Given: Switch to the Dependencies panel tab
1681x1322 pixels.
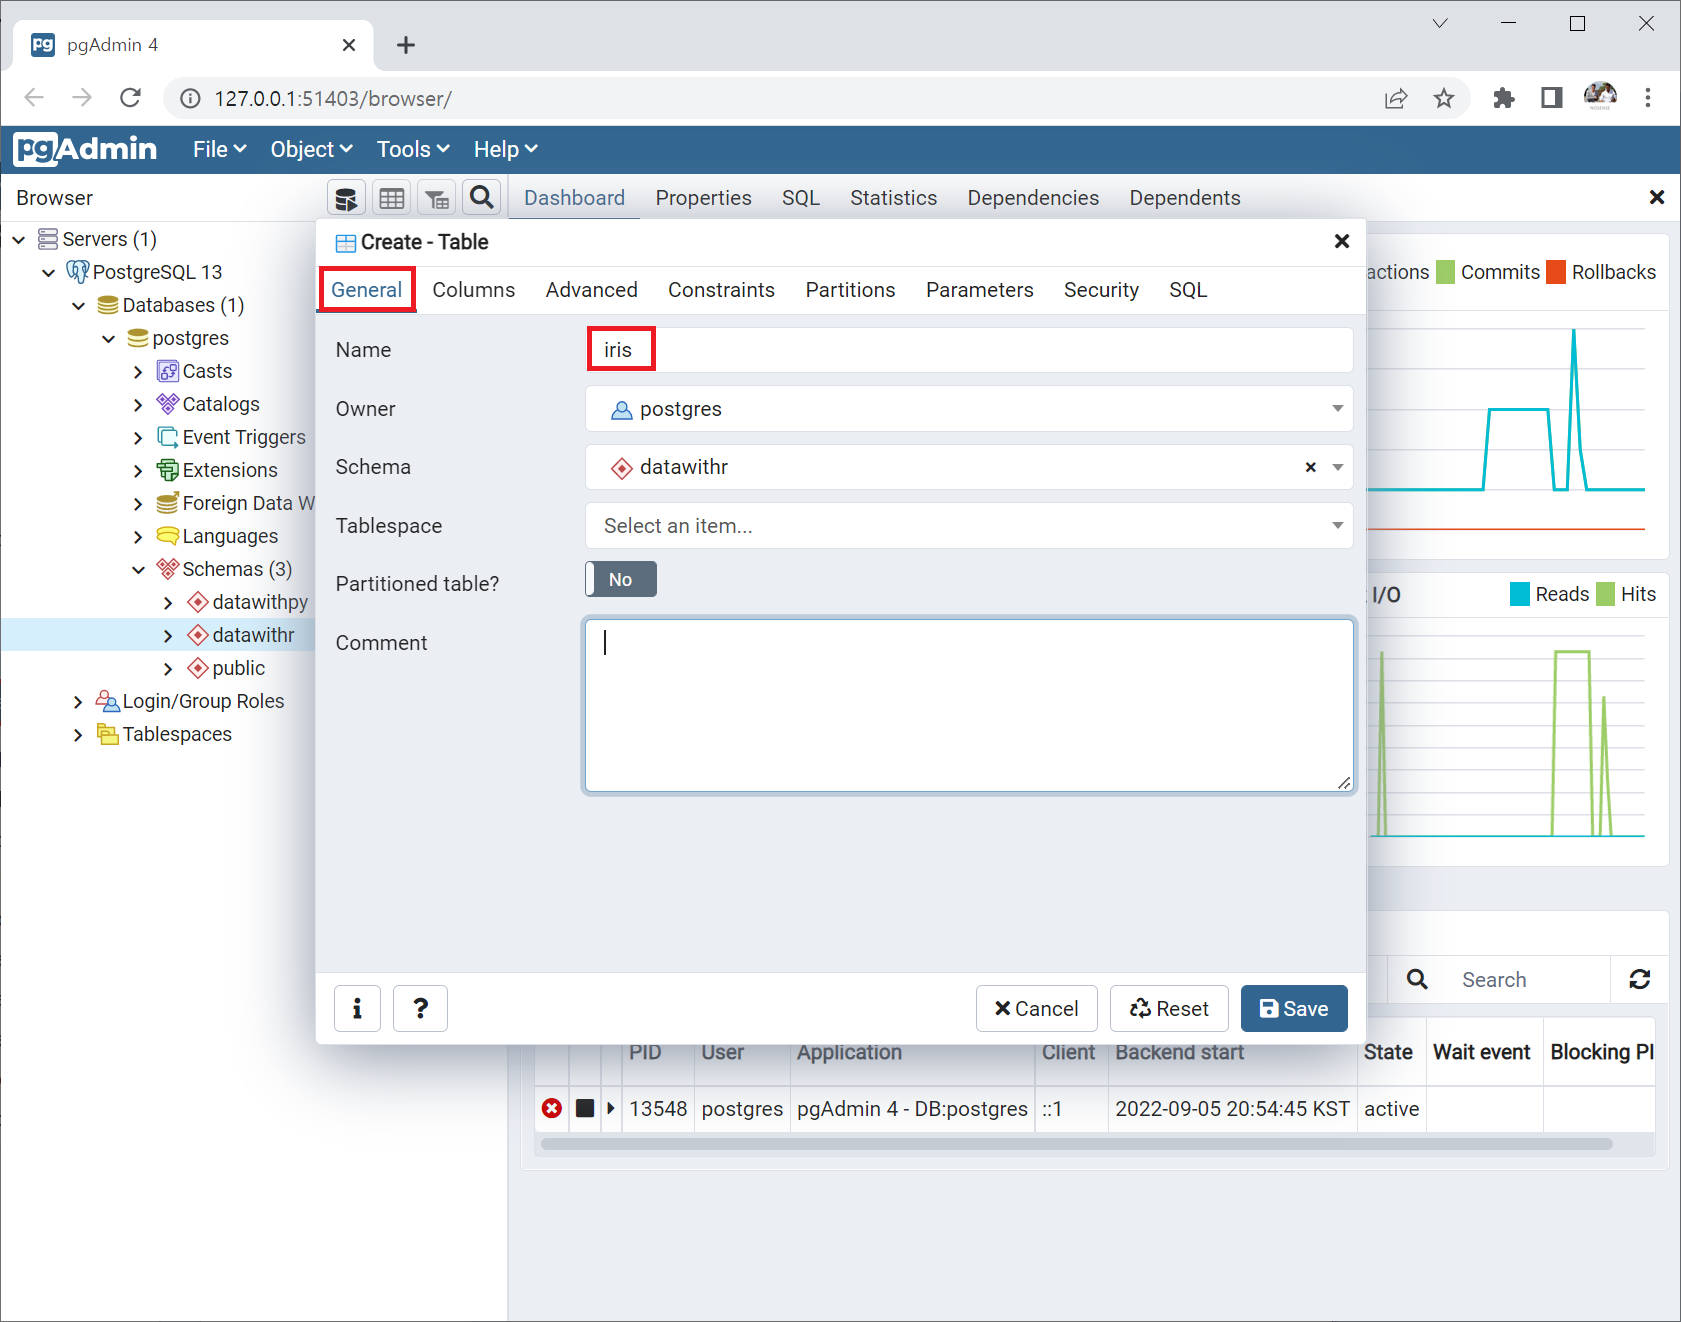Looking at the screenshot, I should point(1033,198).
